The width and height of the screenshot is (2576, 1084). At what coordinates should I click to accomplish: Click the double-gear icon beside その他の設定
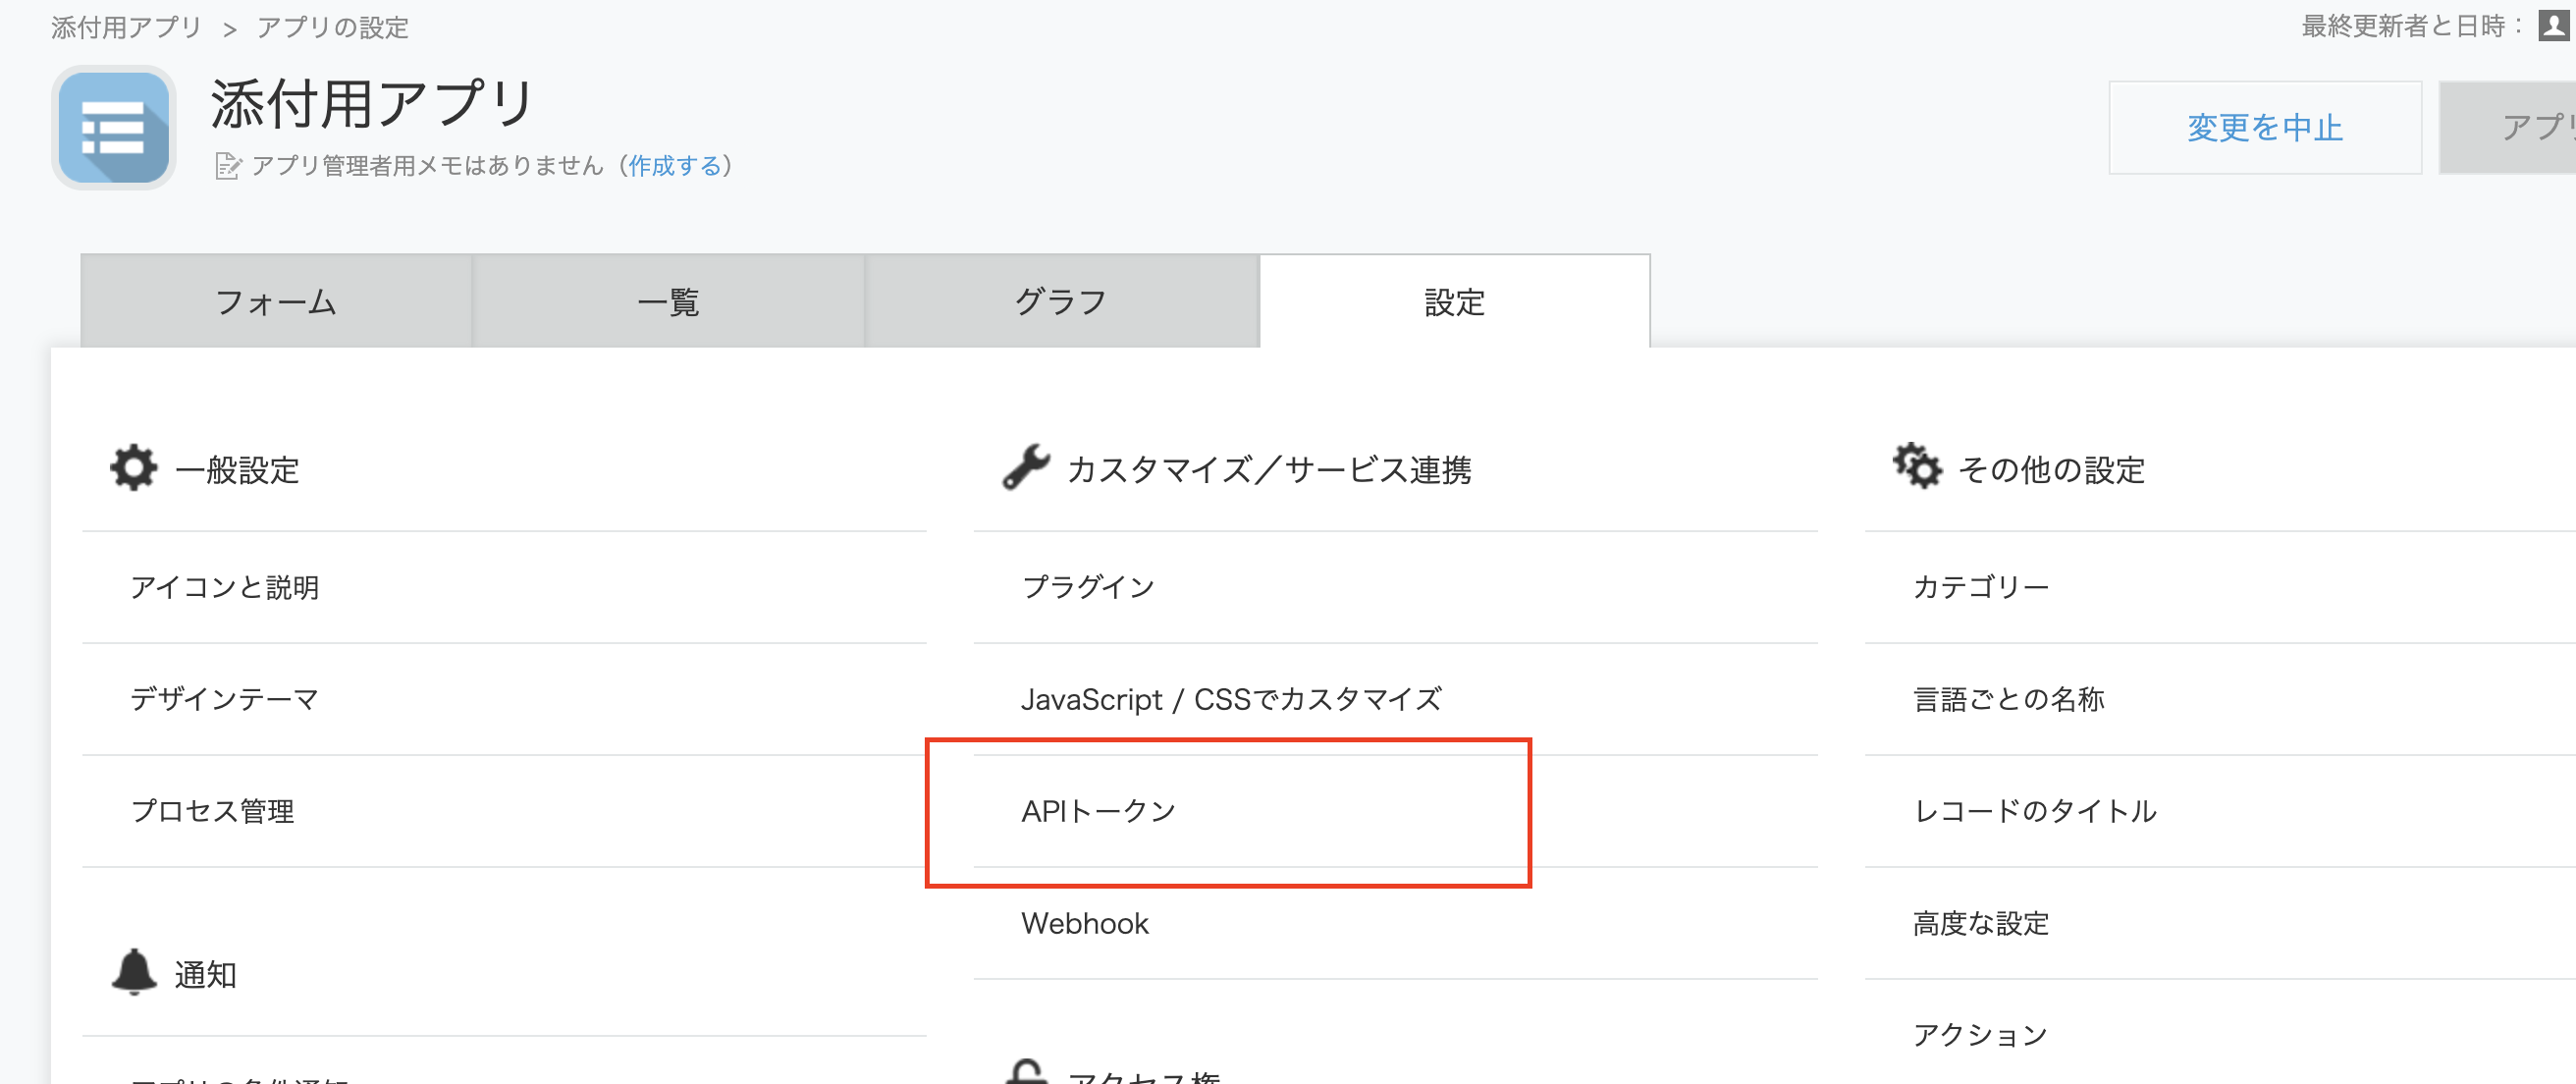point(1916,466)
